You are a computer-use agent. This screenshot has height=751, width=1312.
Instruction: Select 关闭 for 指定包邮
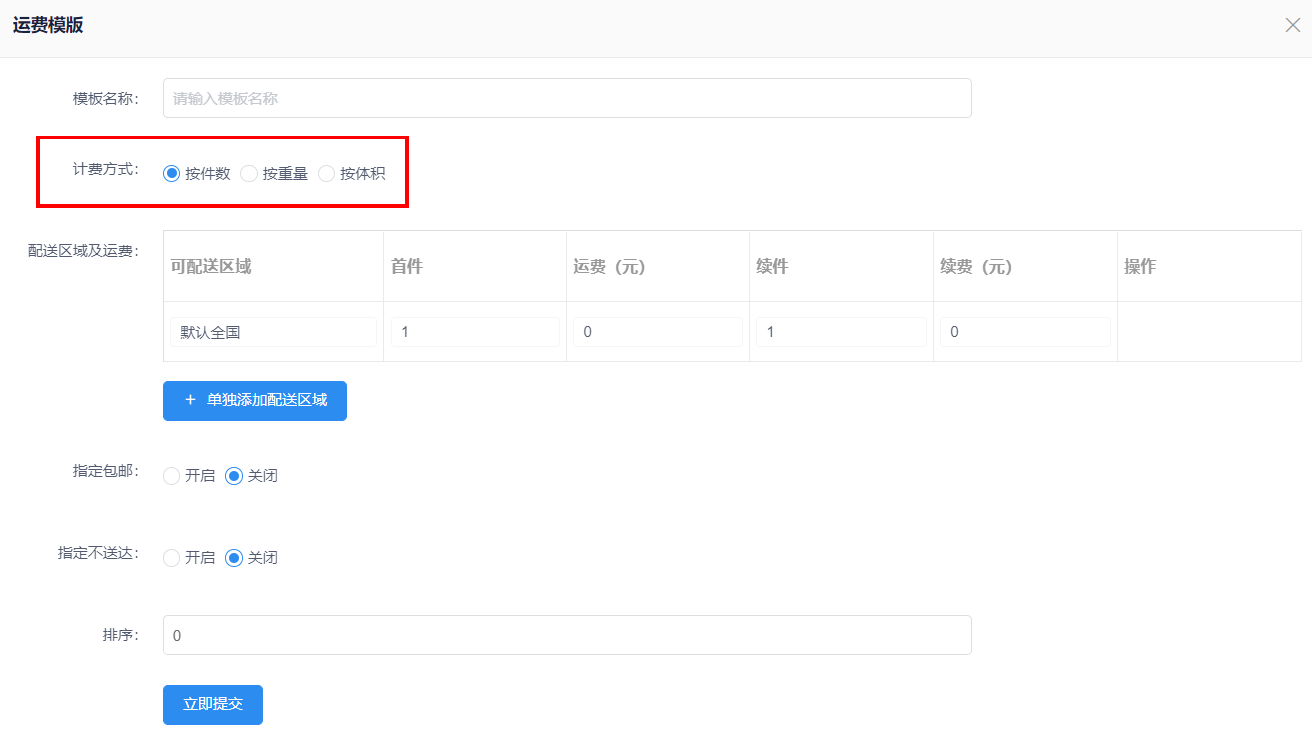pos(234,476)
